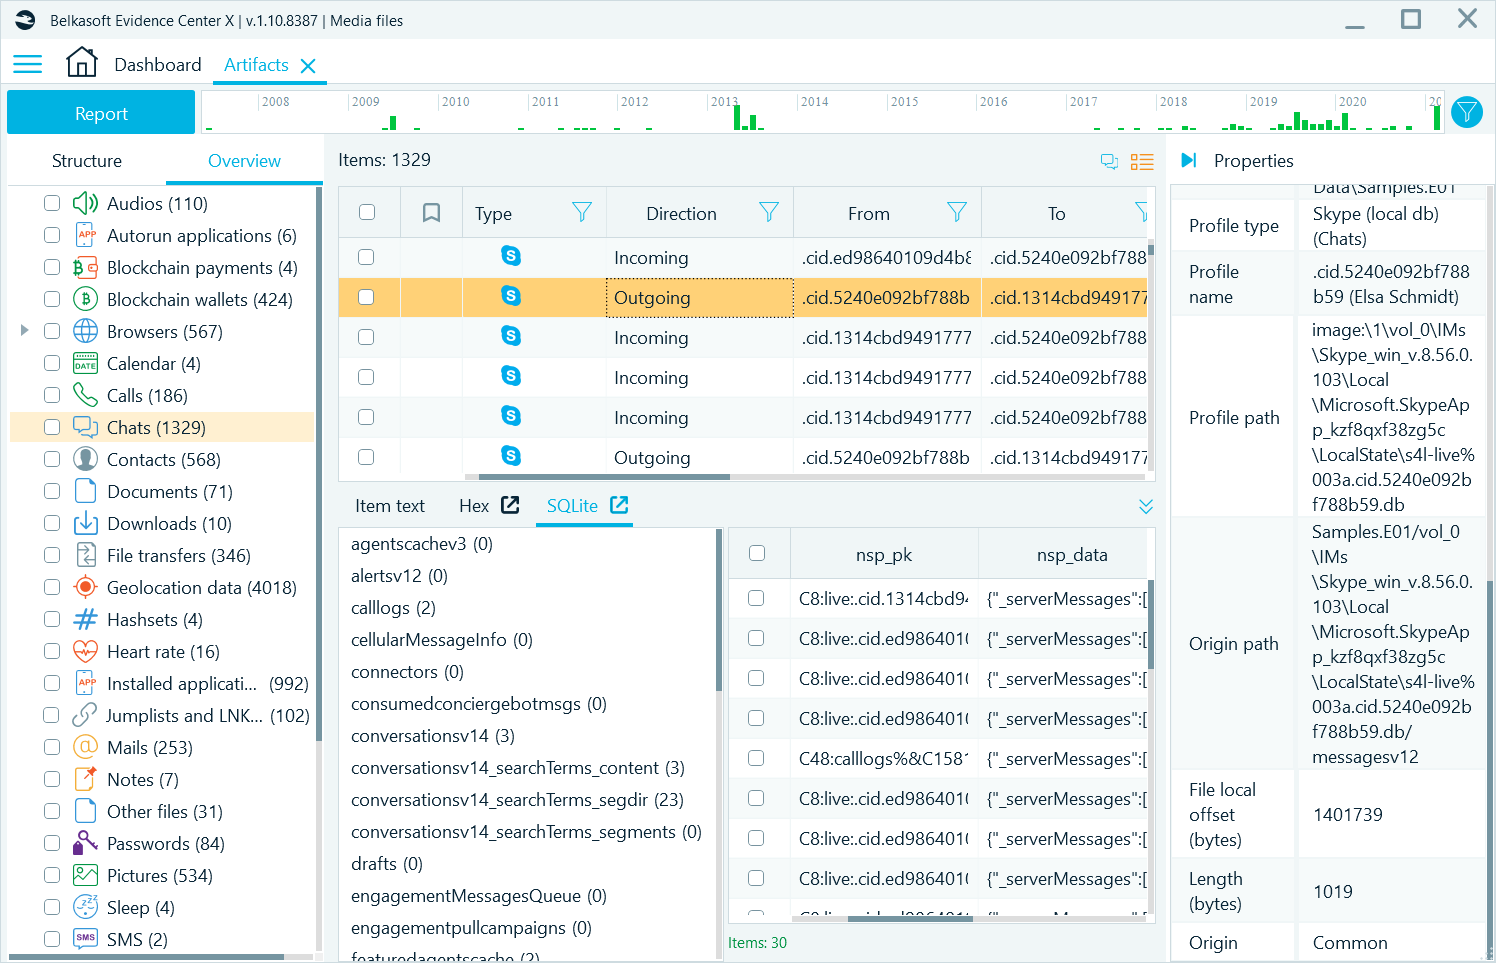Switch to list view layout icon
The width and height of the screenshot is (1496, 963).
tap(1142, 162)
